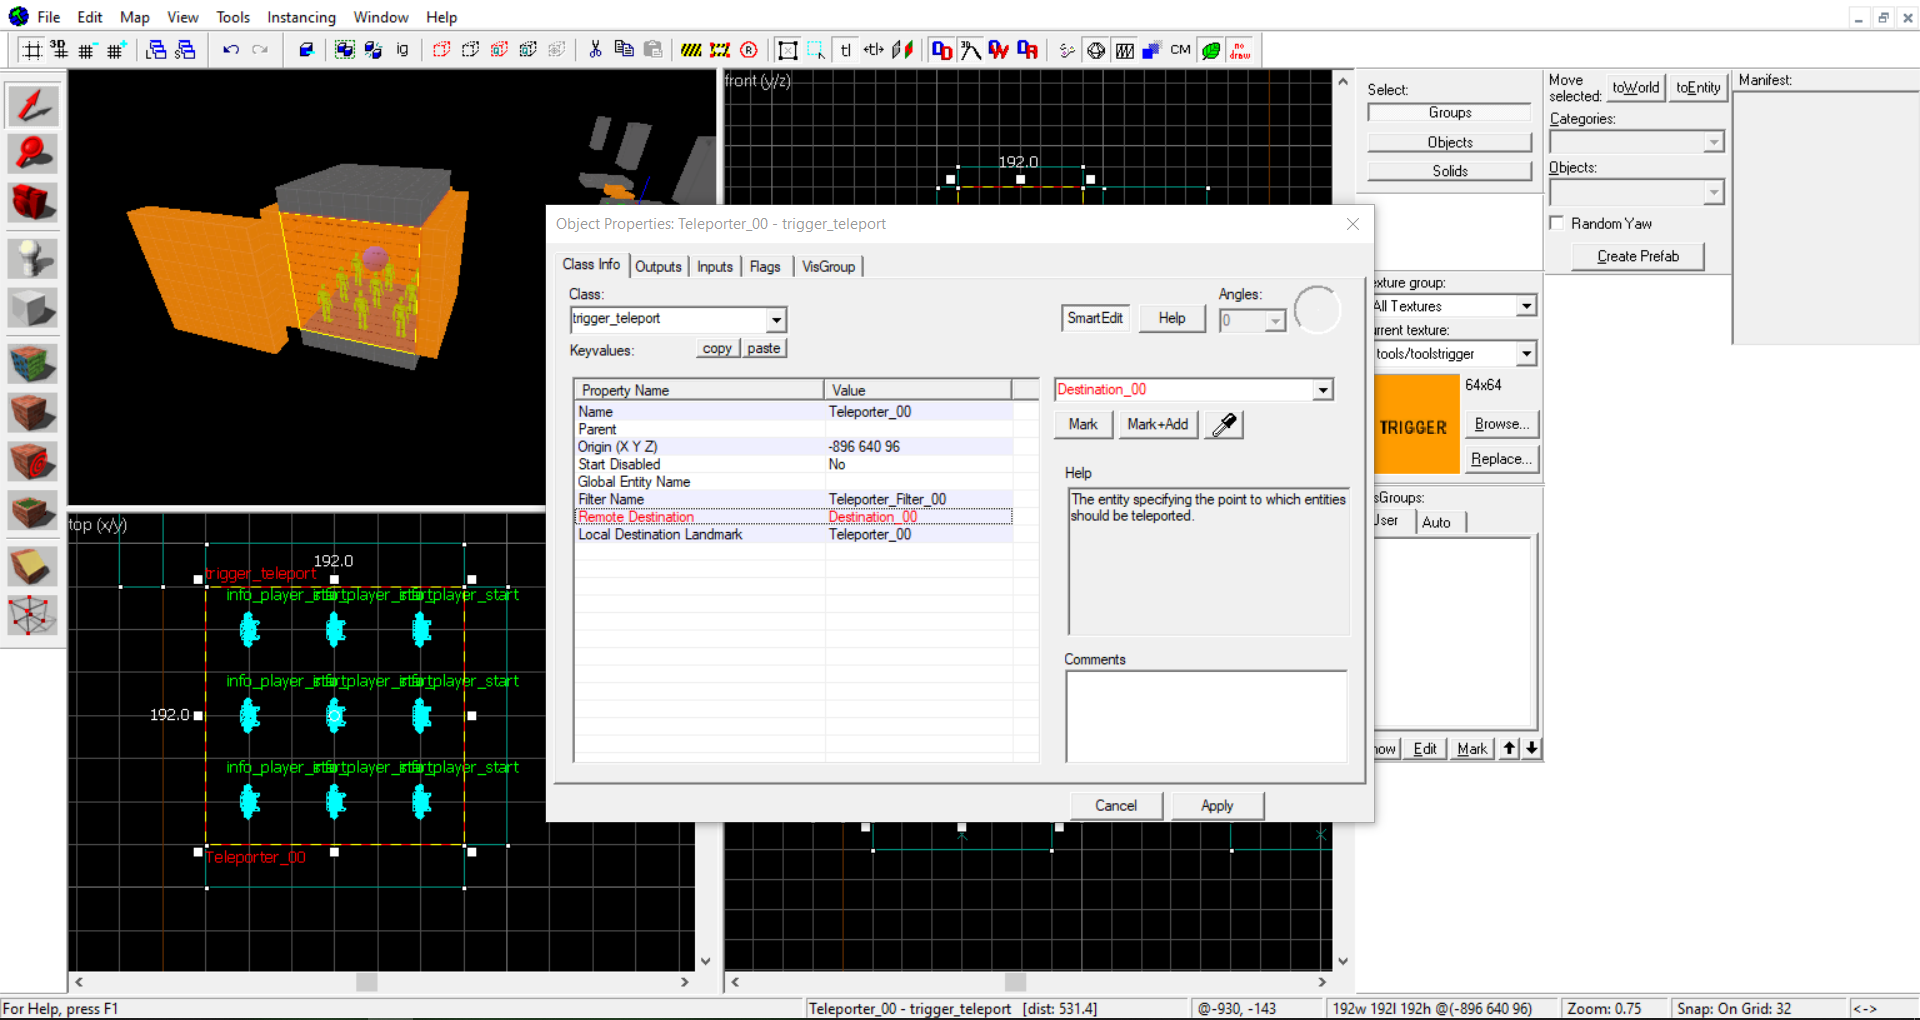Open the Instancing menu

click(301, 17)
